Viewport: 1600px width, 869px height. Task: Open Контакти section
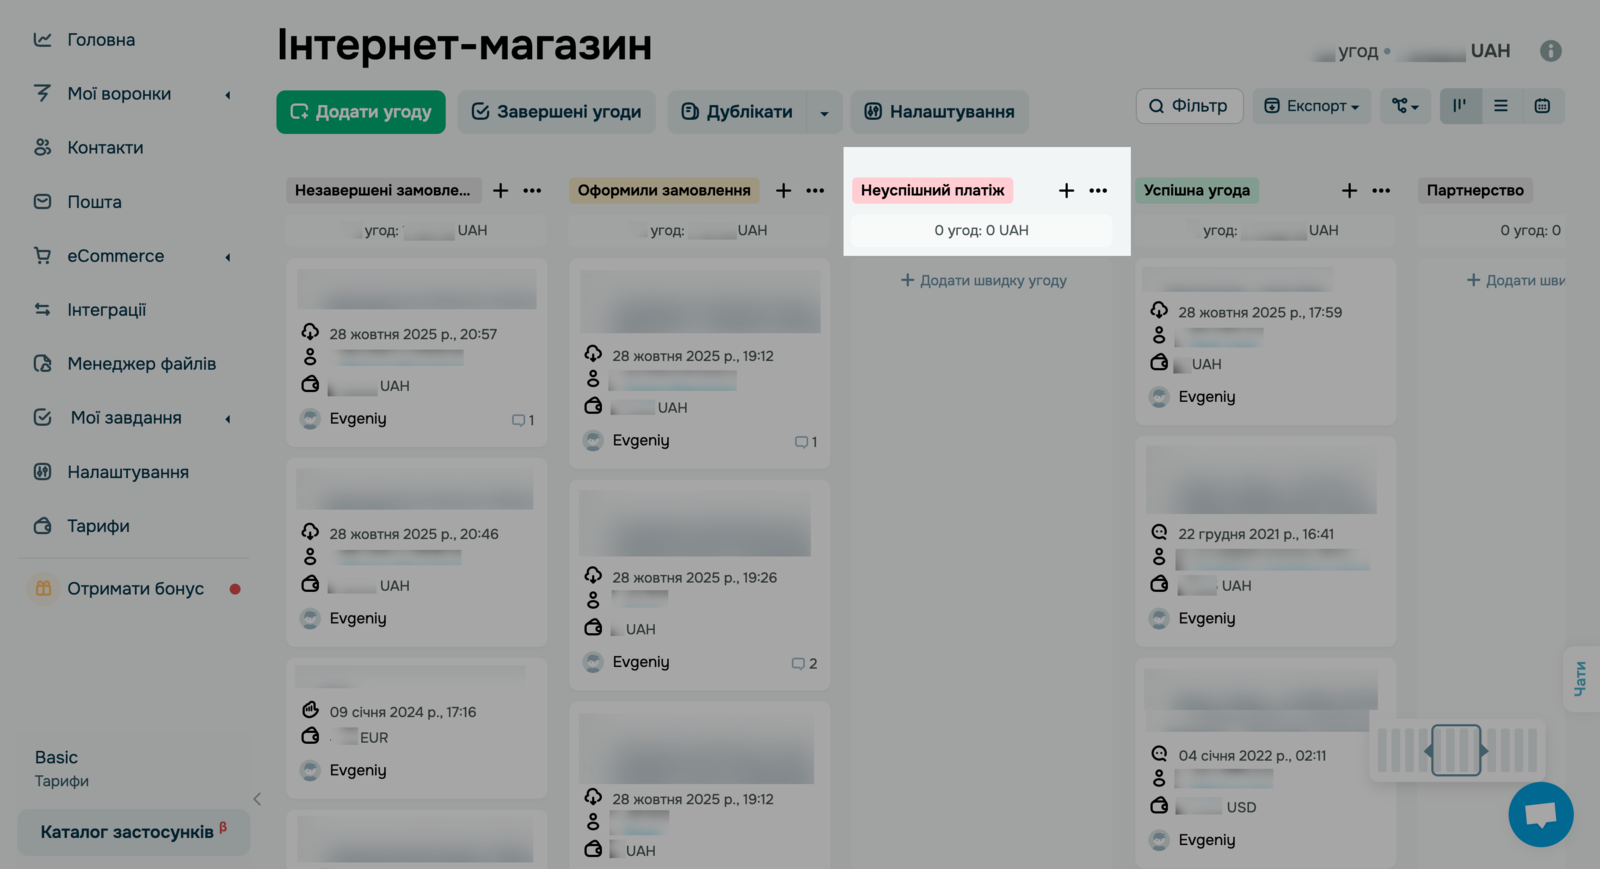(x=104, y=148)
